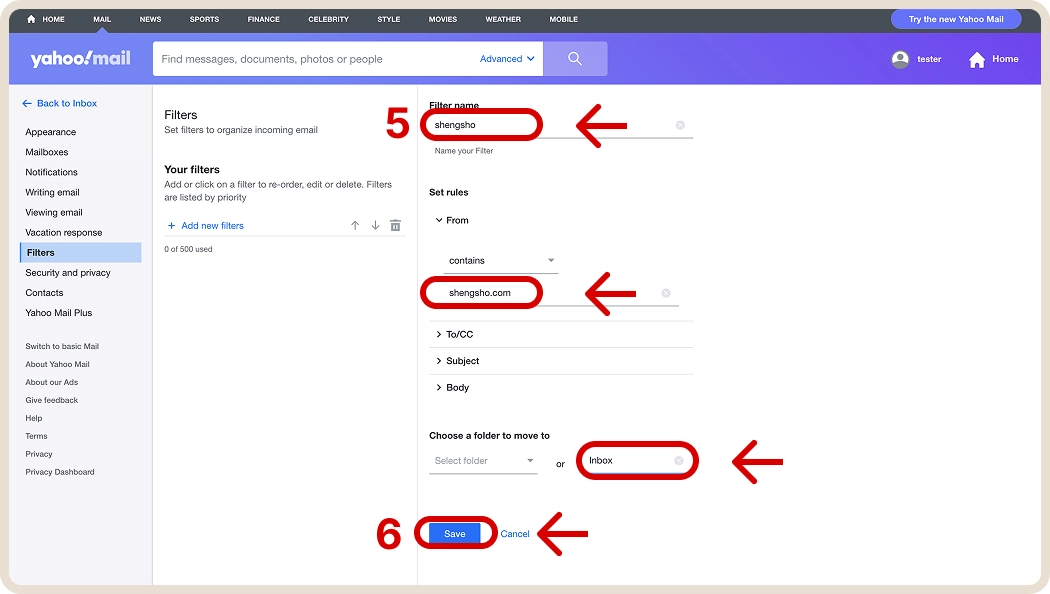Click the search magnifying glass icon
Viewport: 1050px width, 594px height.
pyautogui.click(x=575, y=58)
